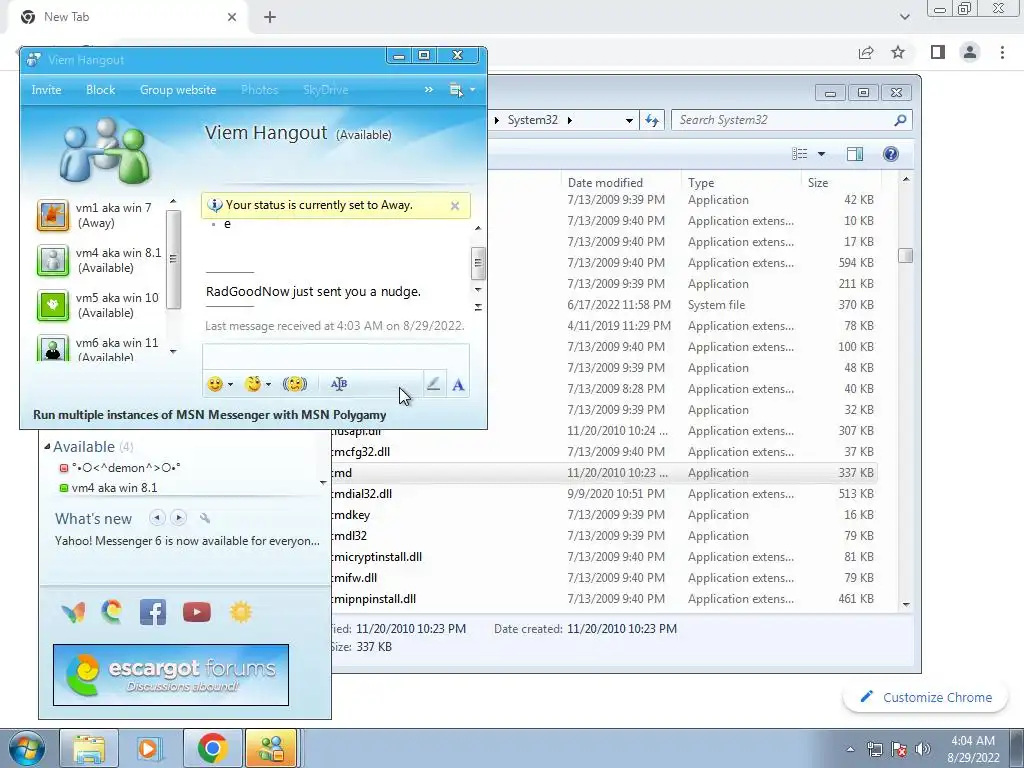Click the blue letter A text tab icon
Image resolution: width=1024 pixels, height=768 pixels.
458,385
